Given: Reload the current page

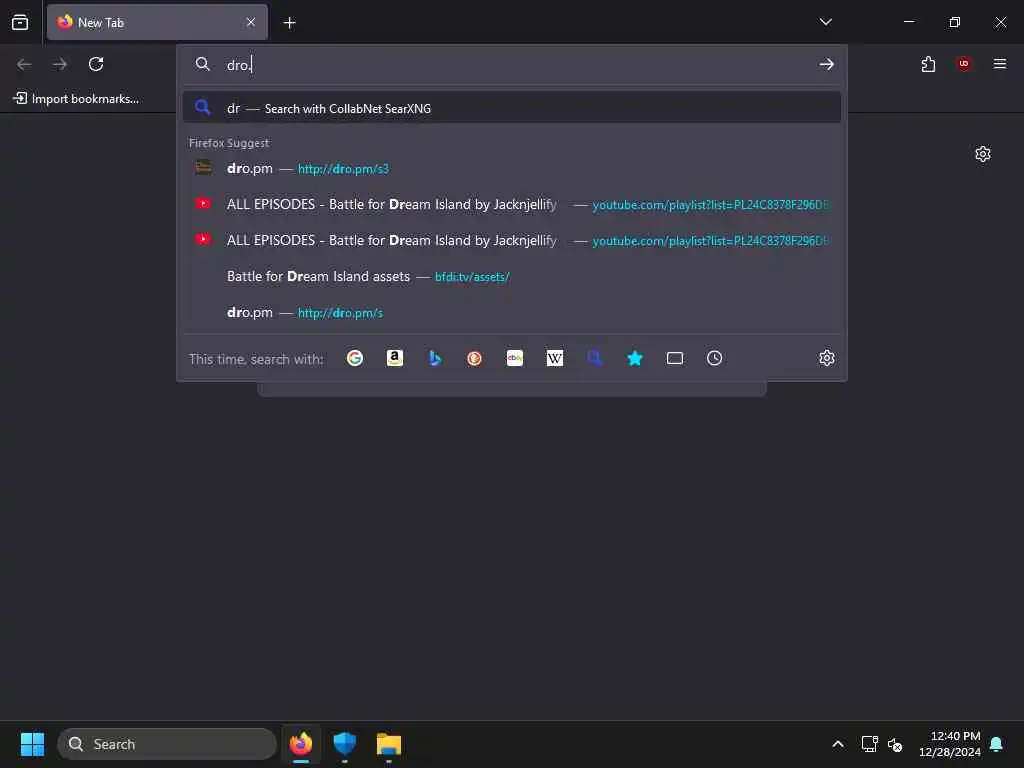Looking at the screenshot, I should (x=96, y=64).
